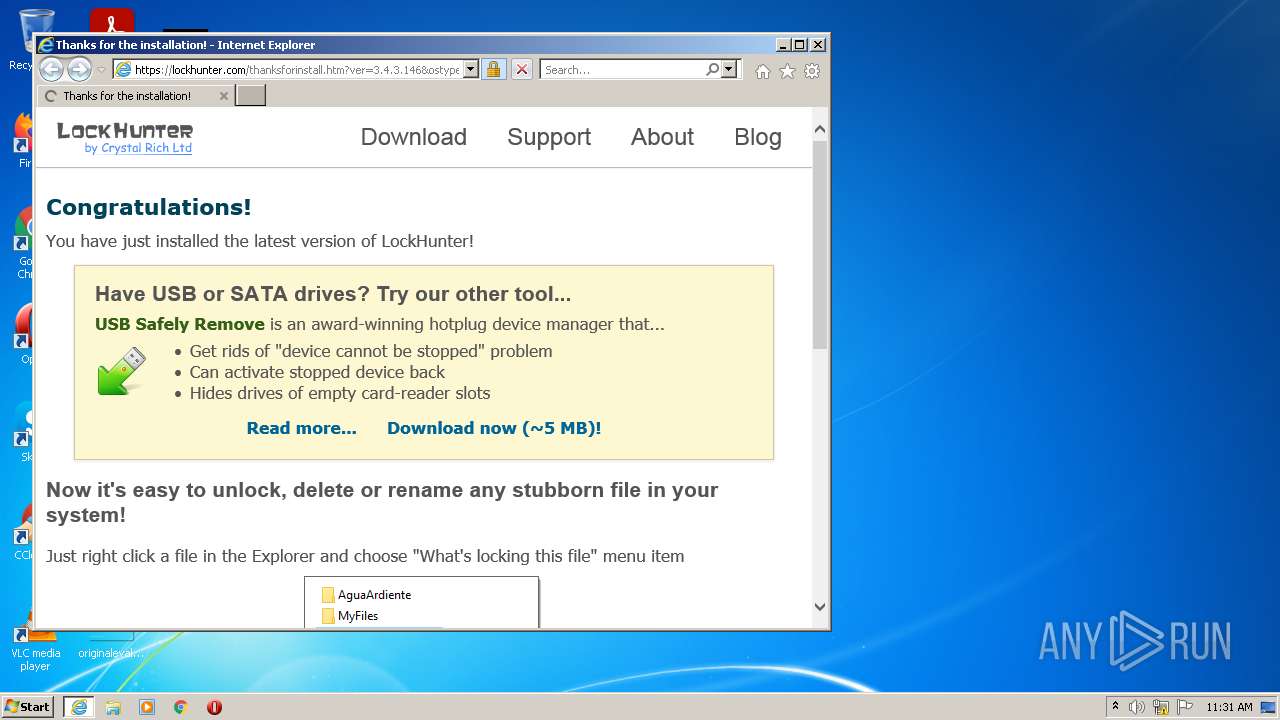Viewport: 1280px width, 720px height.
Task: Open the Adobe Reader desktop icon
Action: click(x=112, y=20)
